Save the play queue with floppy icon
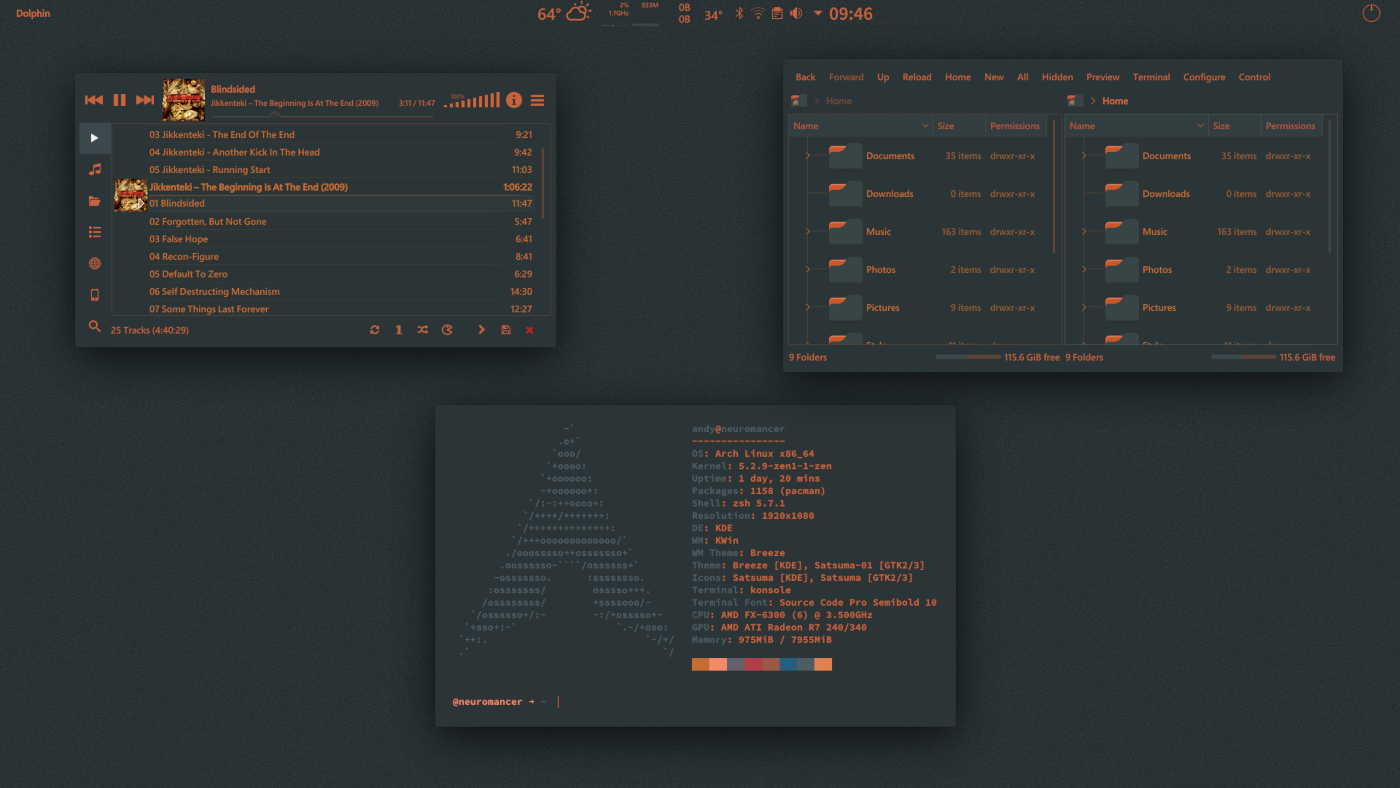The image size is (1400, 788). pyautogui.click(x=506, y=330)
